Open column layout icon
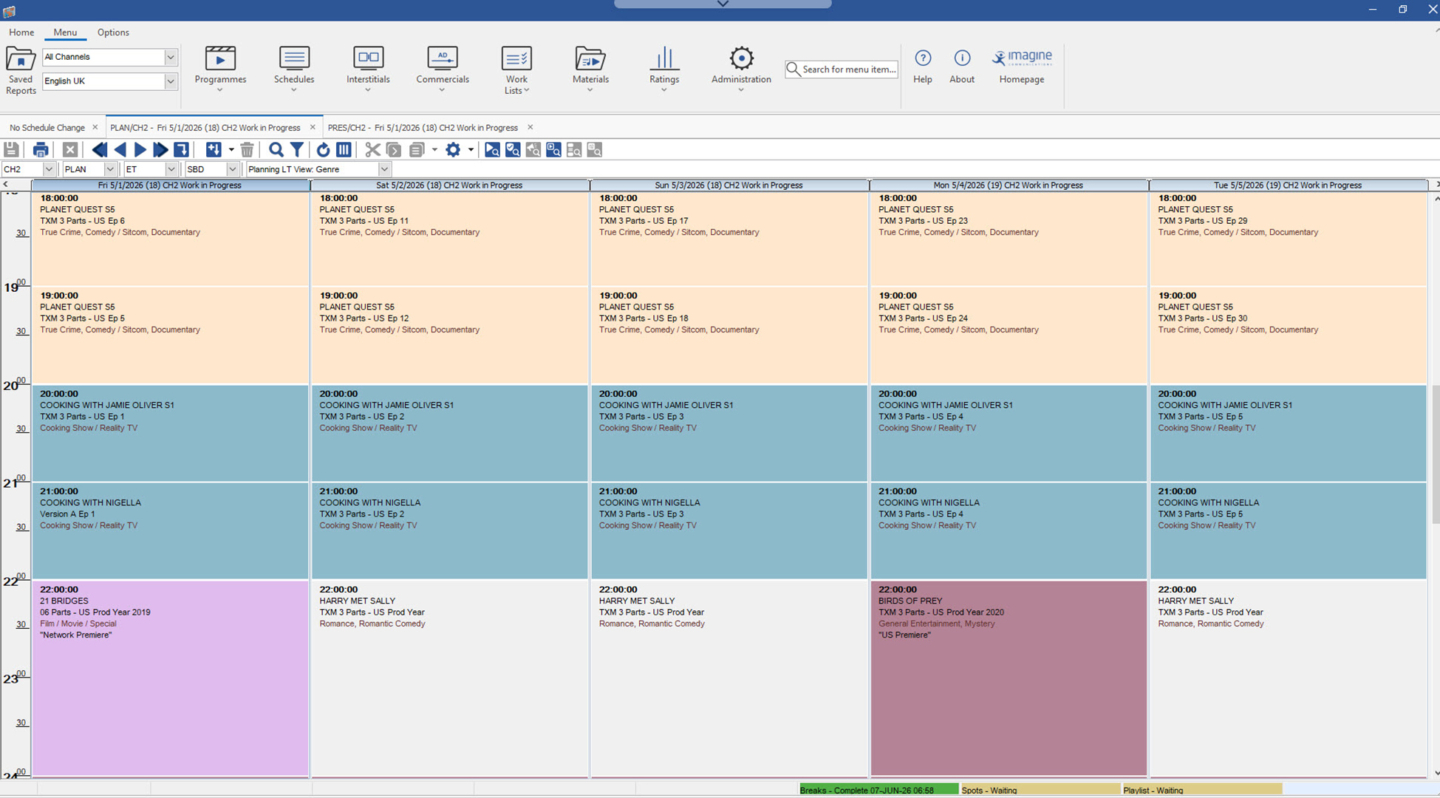Screen dimensions: 1440x798 point(344,150)
